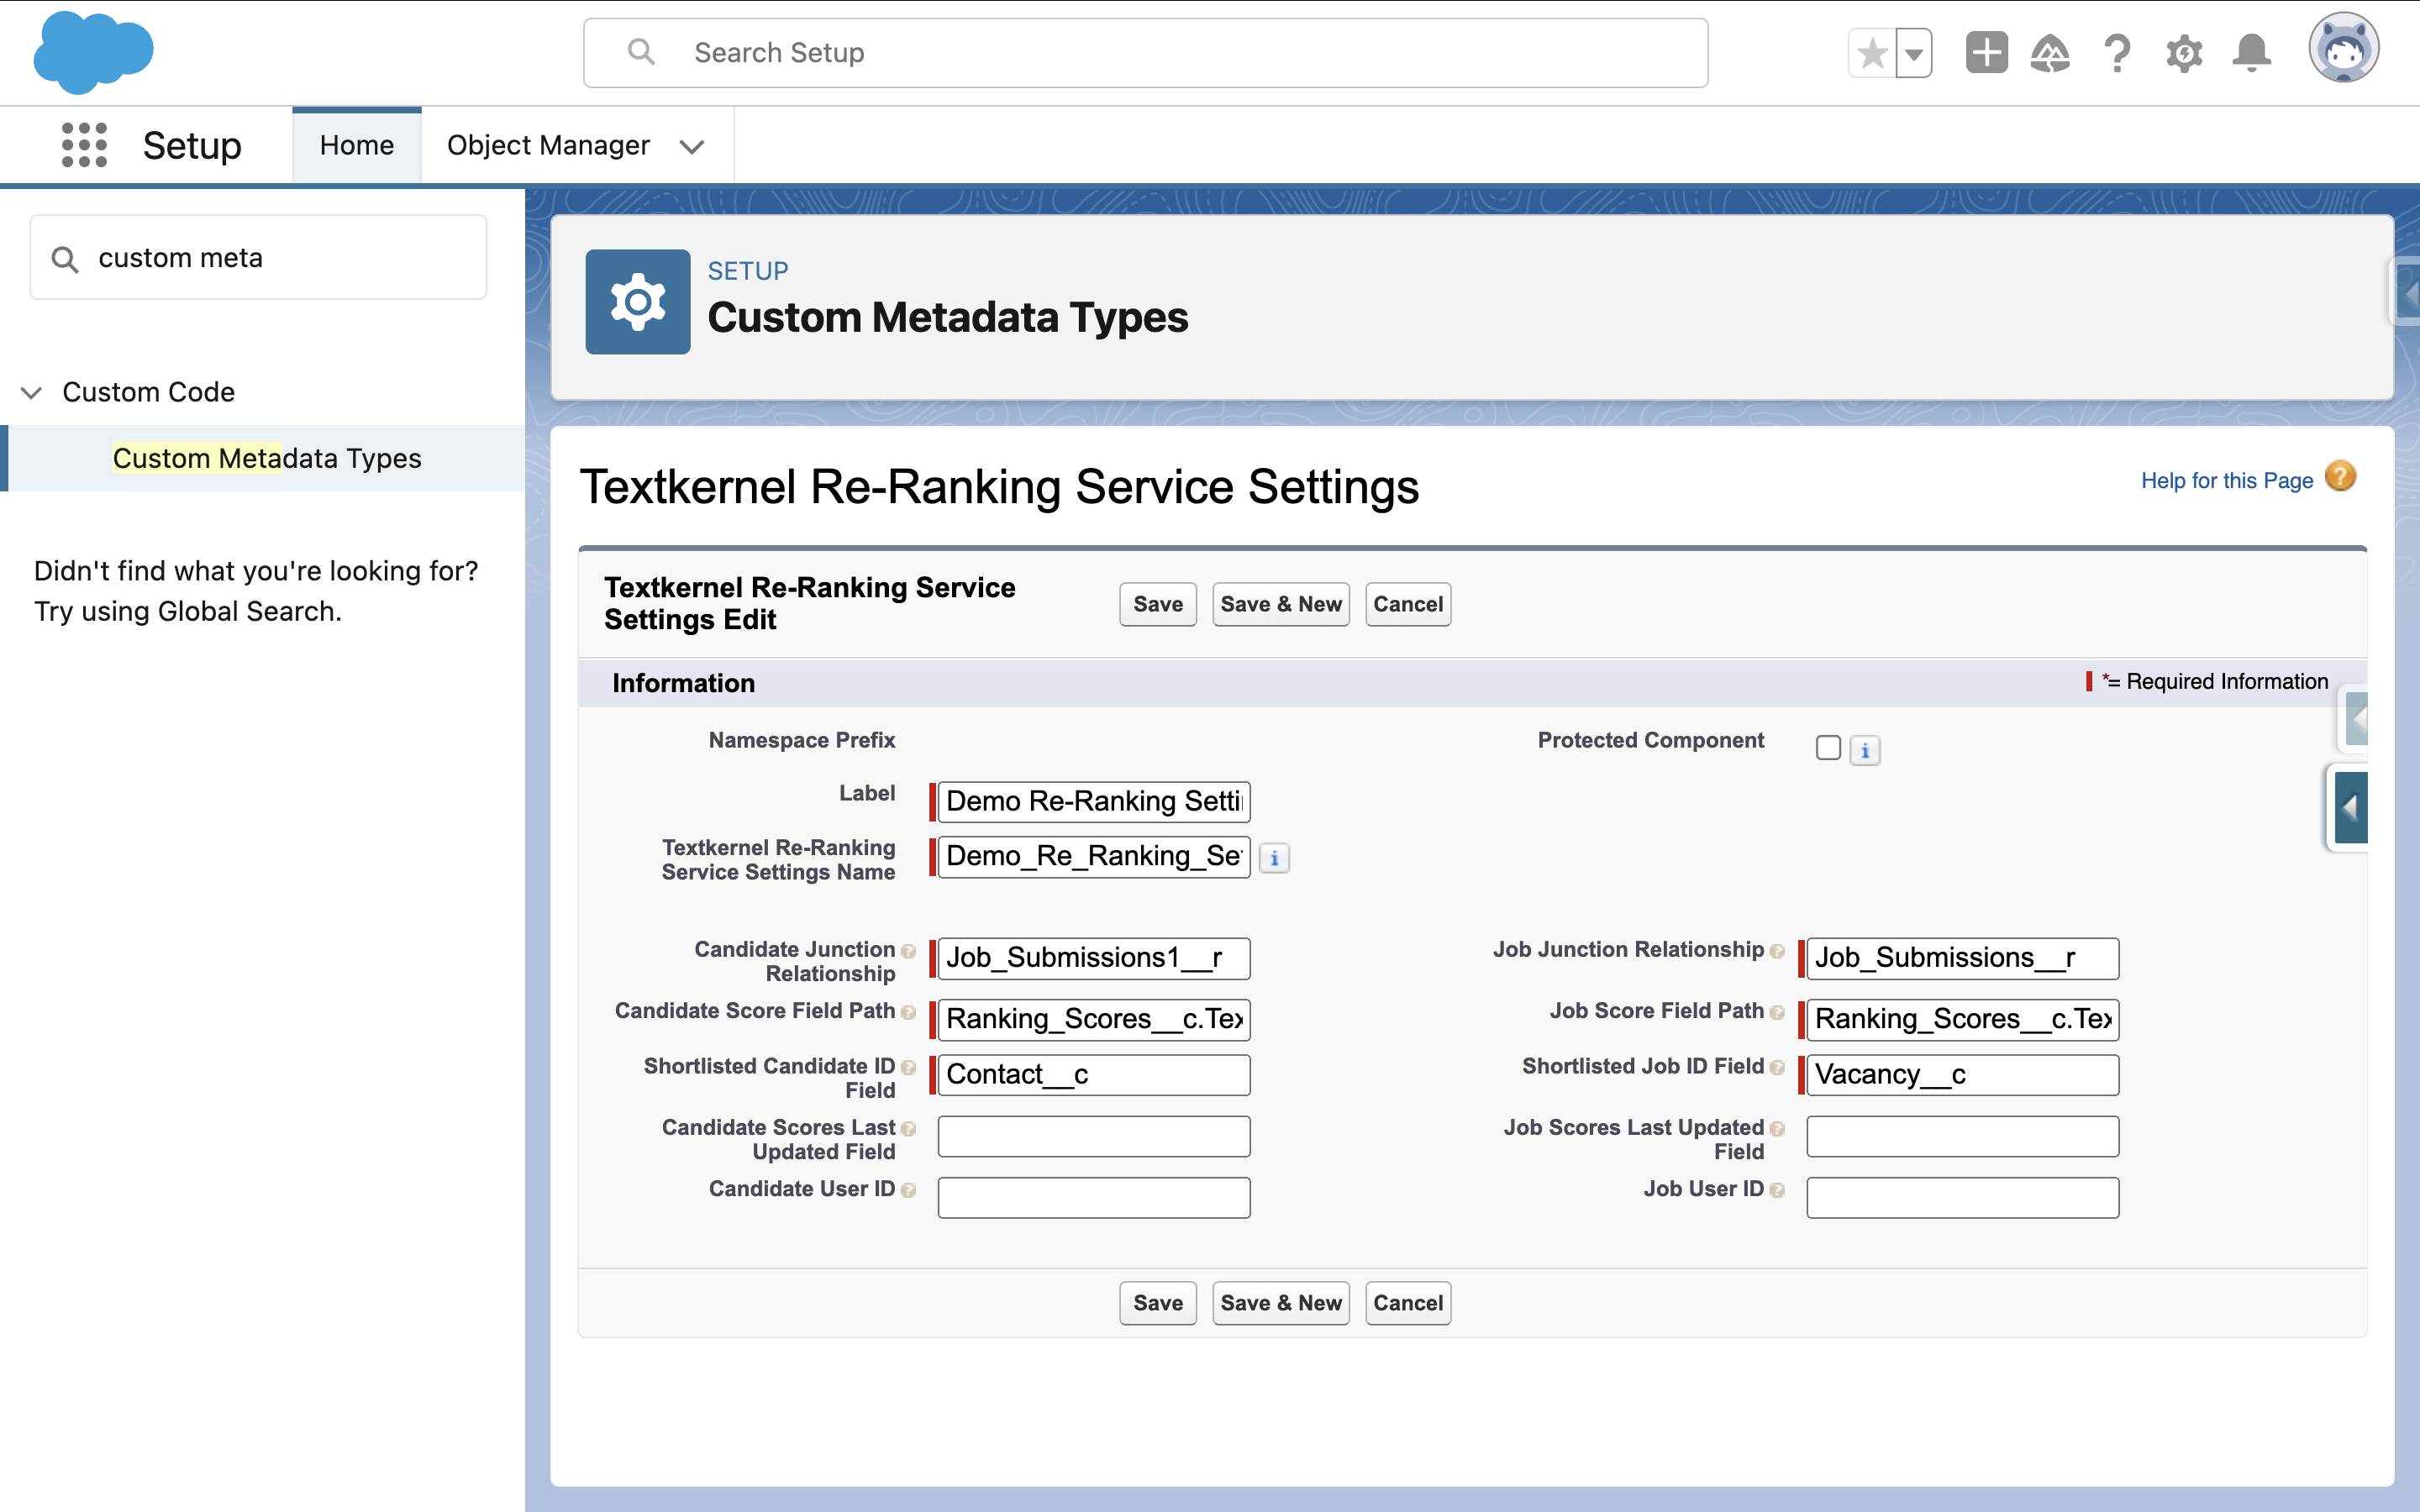Screen dimensions: 2420x1512
Task: Check the Protected Component toggle box
Action: [x=1828, y=746]
